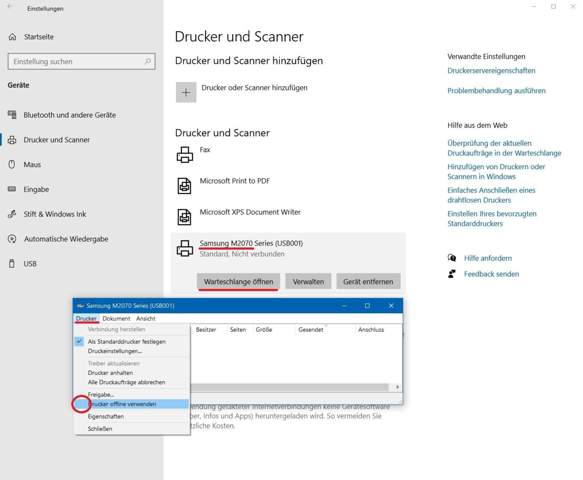Open Druckerservereigenschaften link
The width and height of the screenshot is (583, 480).
coord(491,71)
